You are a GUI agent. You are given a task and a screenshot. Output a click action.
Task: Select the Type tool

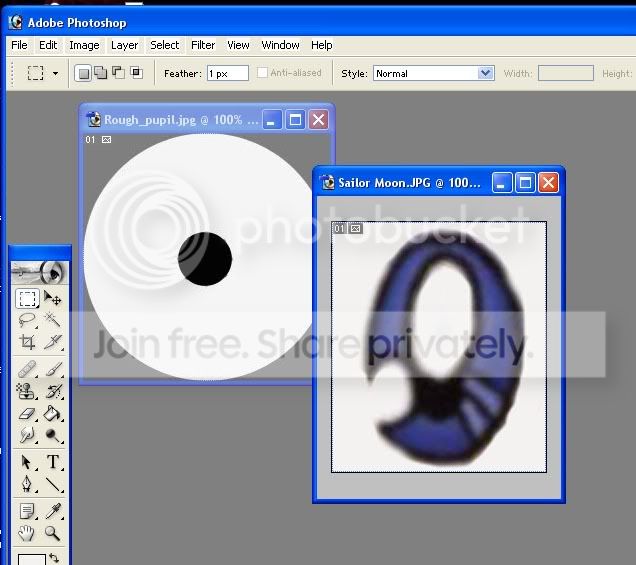(53, 462)
